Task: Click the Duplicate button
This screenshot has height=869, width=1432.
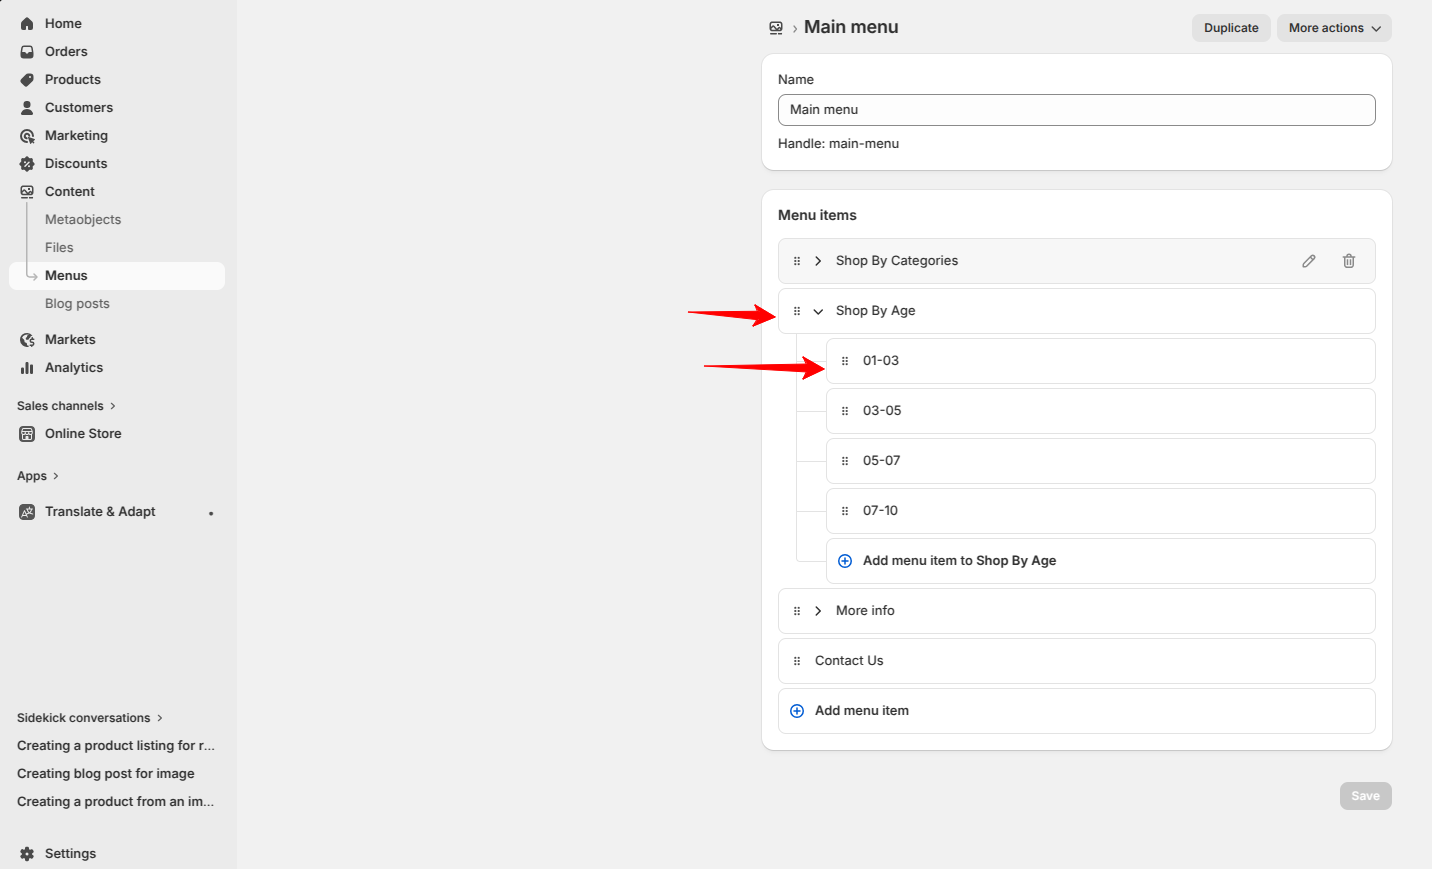Action: tap(1231, 28)
